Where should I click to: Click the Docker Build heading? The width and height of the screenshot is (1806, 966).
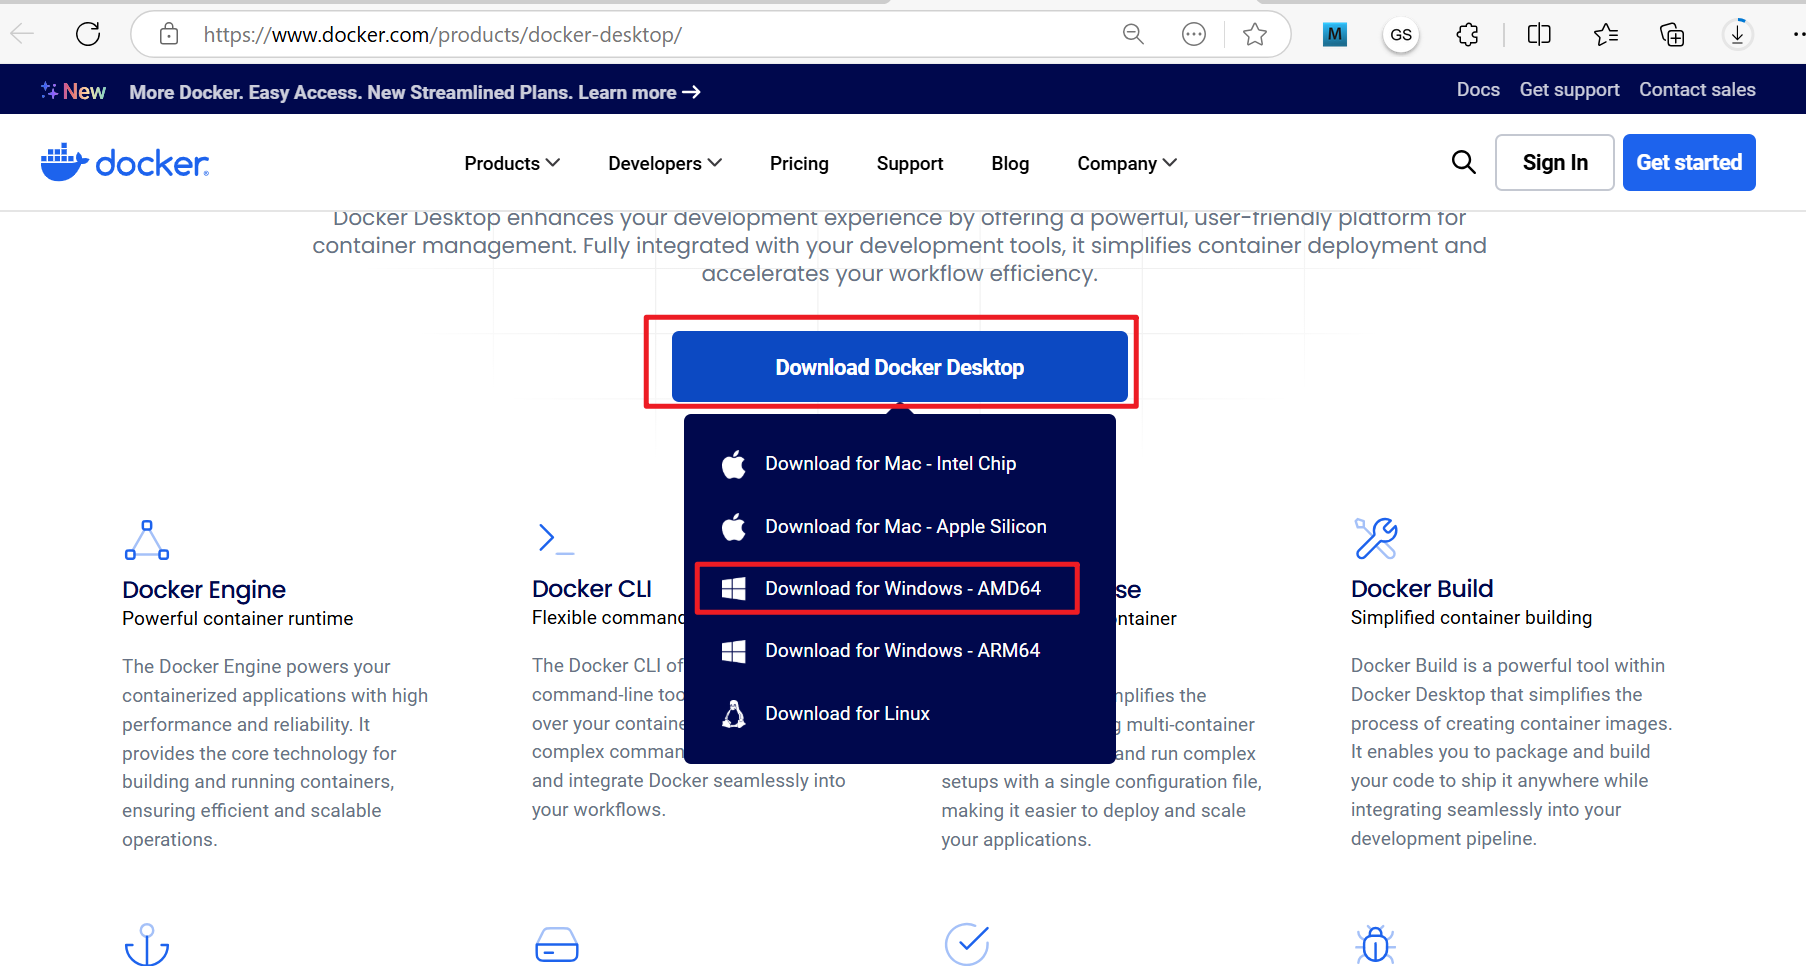click(x=1421, y=588)
